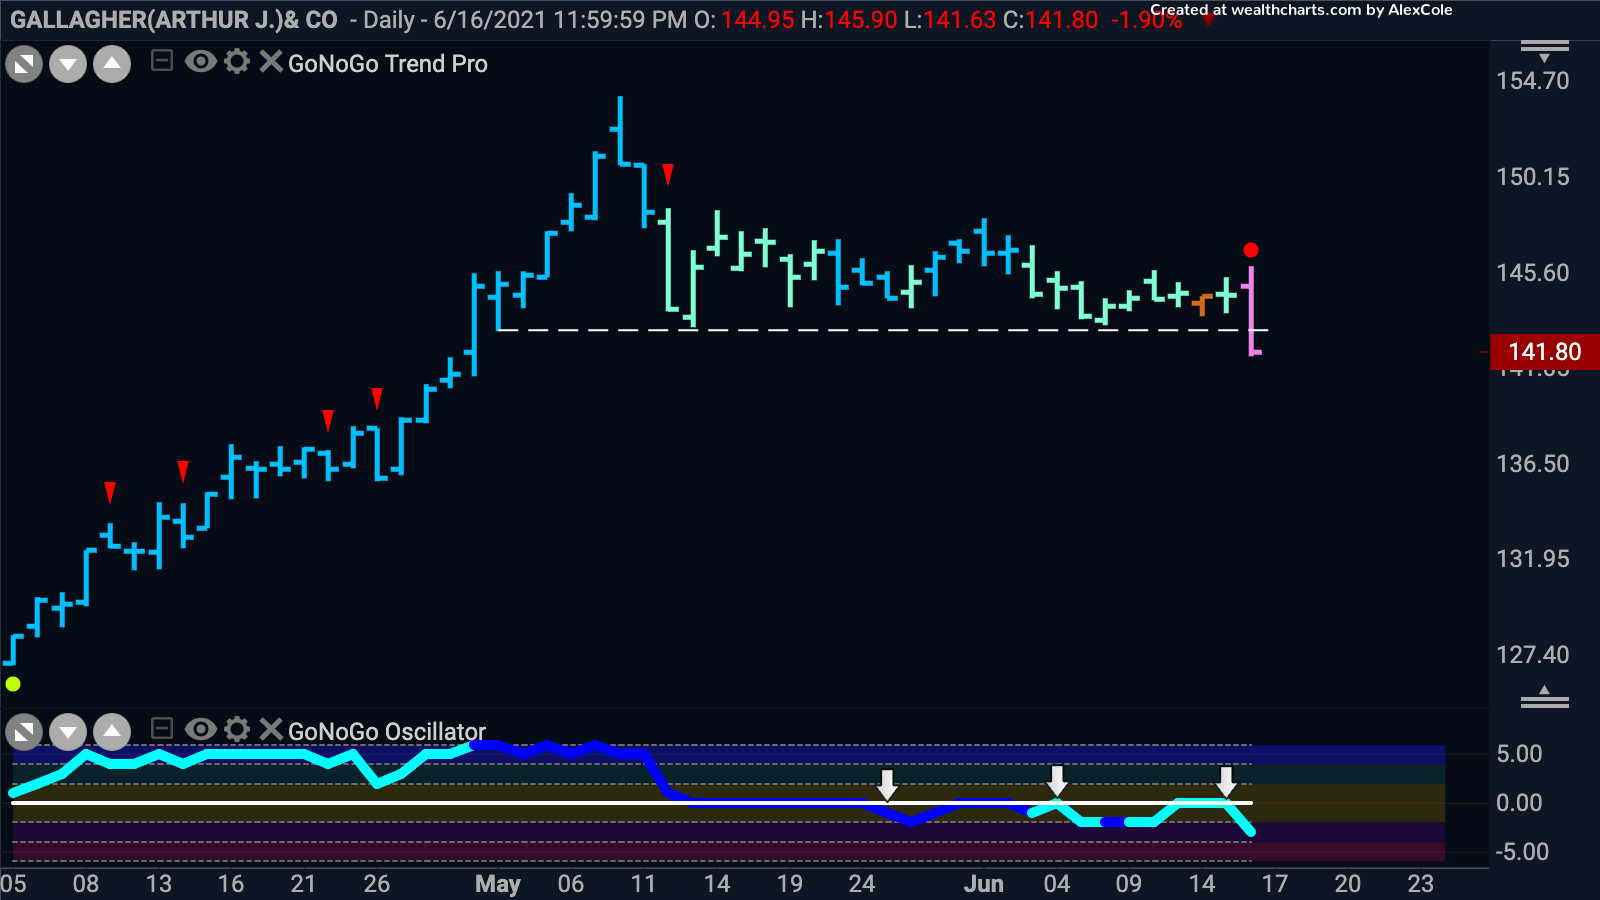Click the -1.90% change value in header
The height and width of the screenshot is (900, 1600).
[1146, 20]
